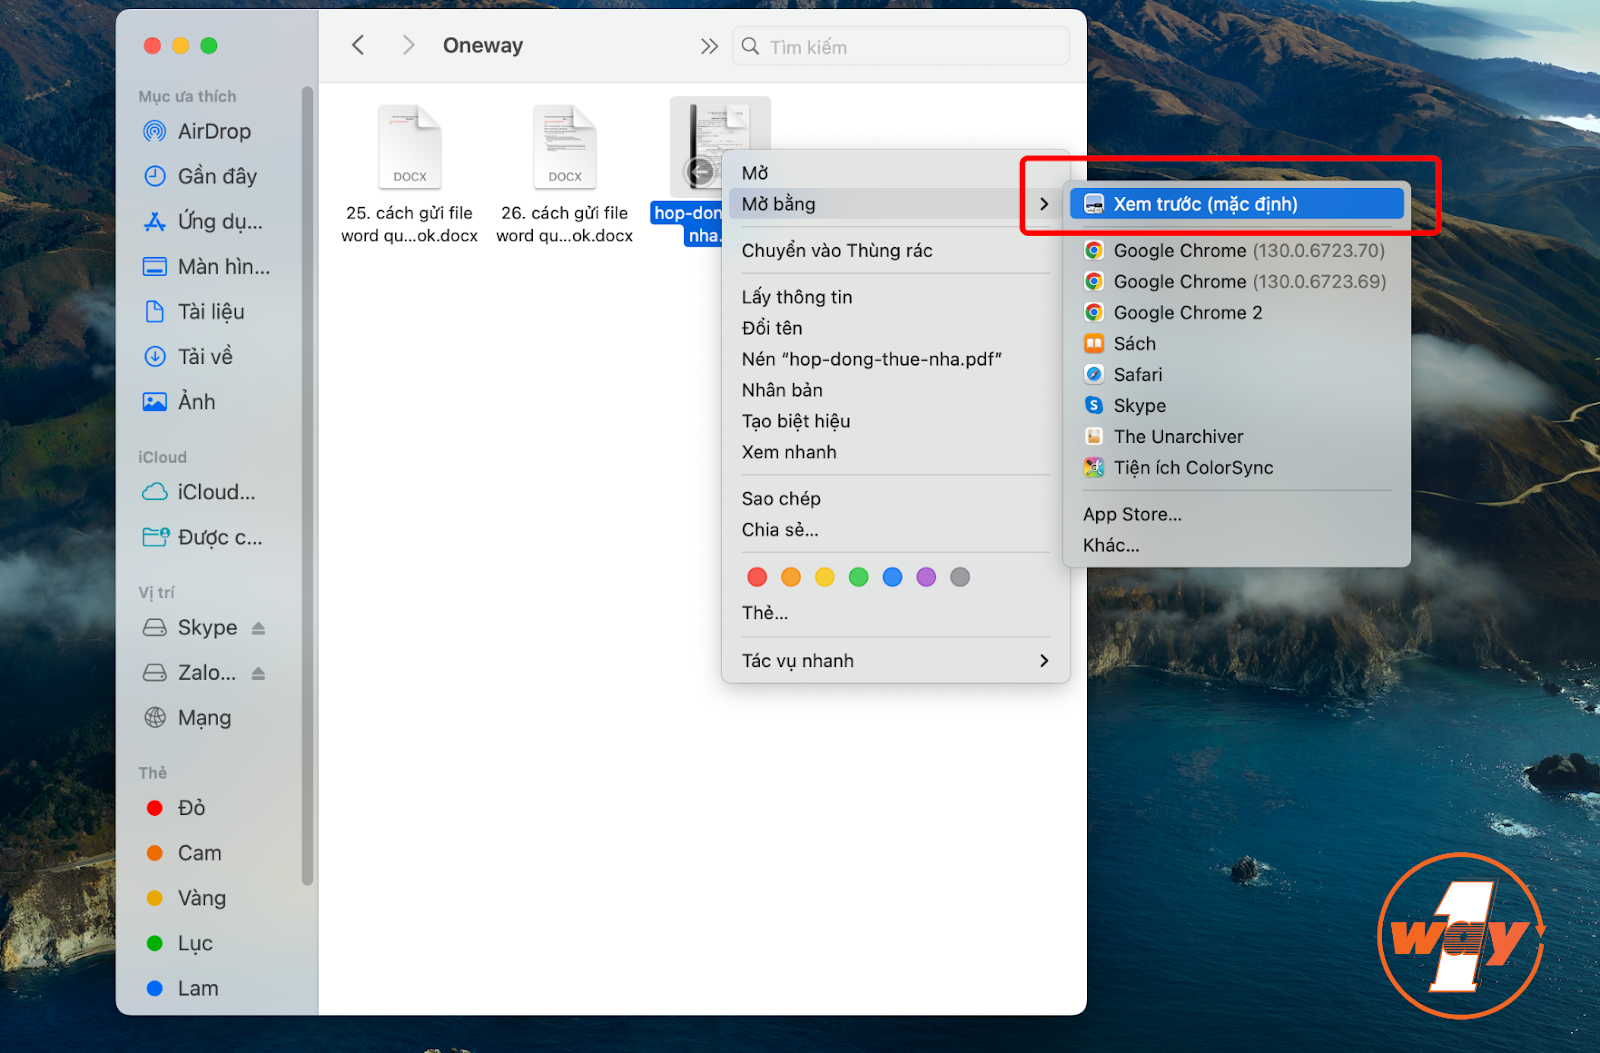Eject the Skype volume
1600x1053 pixels.
pyautogui.click(x=258, y=628)
